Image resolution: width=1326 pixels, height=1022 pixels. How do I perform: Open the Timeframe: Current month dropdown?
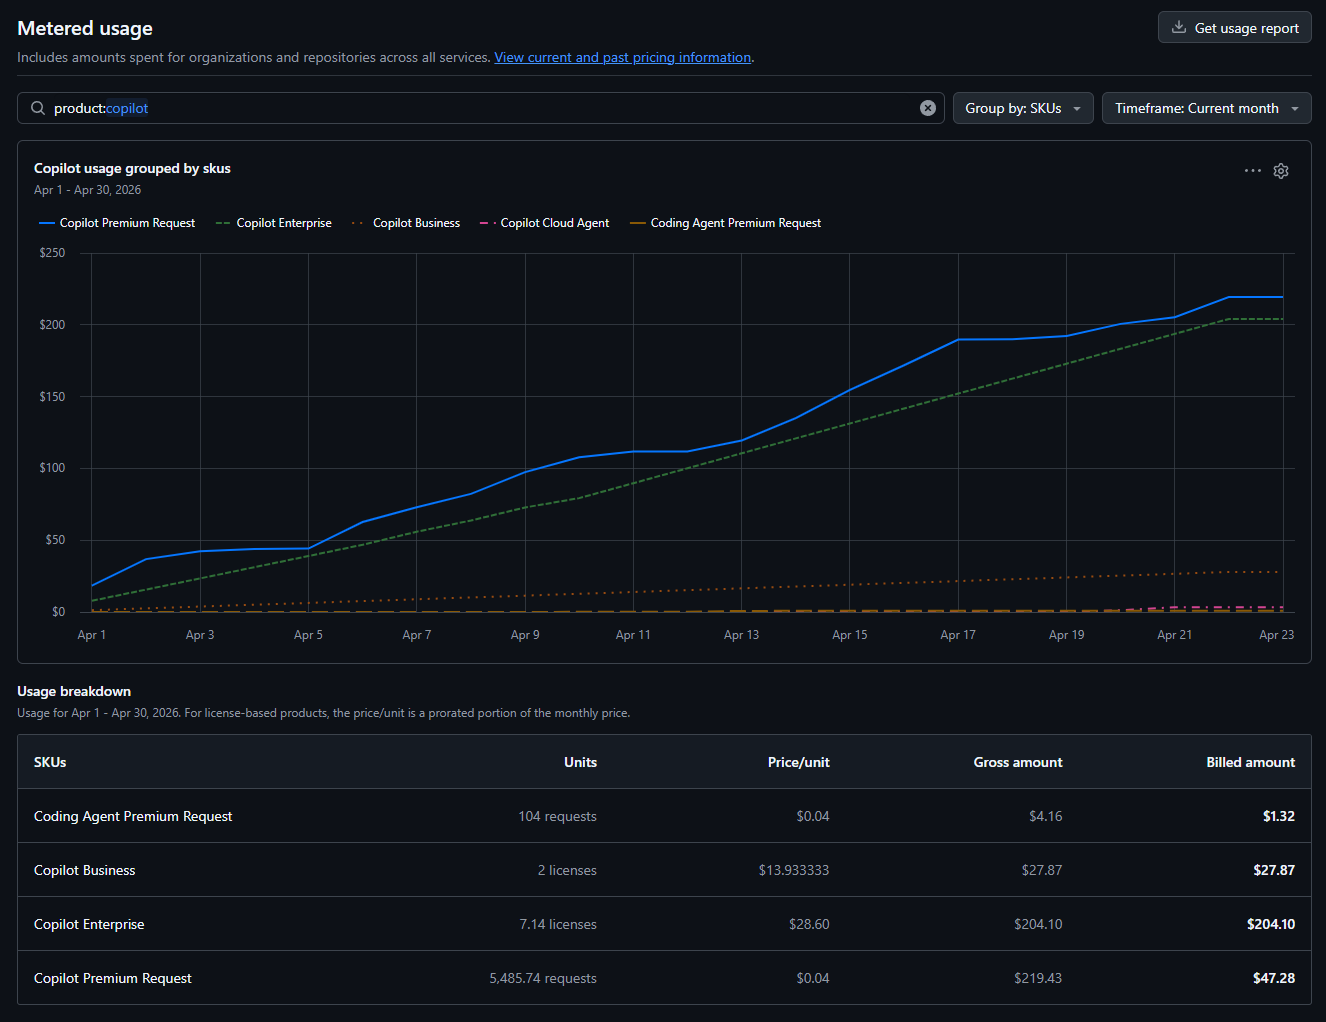coord(1206,108)
